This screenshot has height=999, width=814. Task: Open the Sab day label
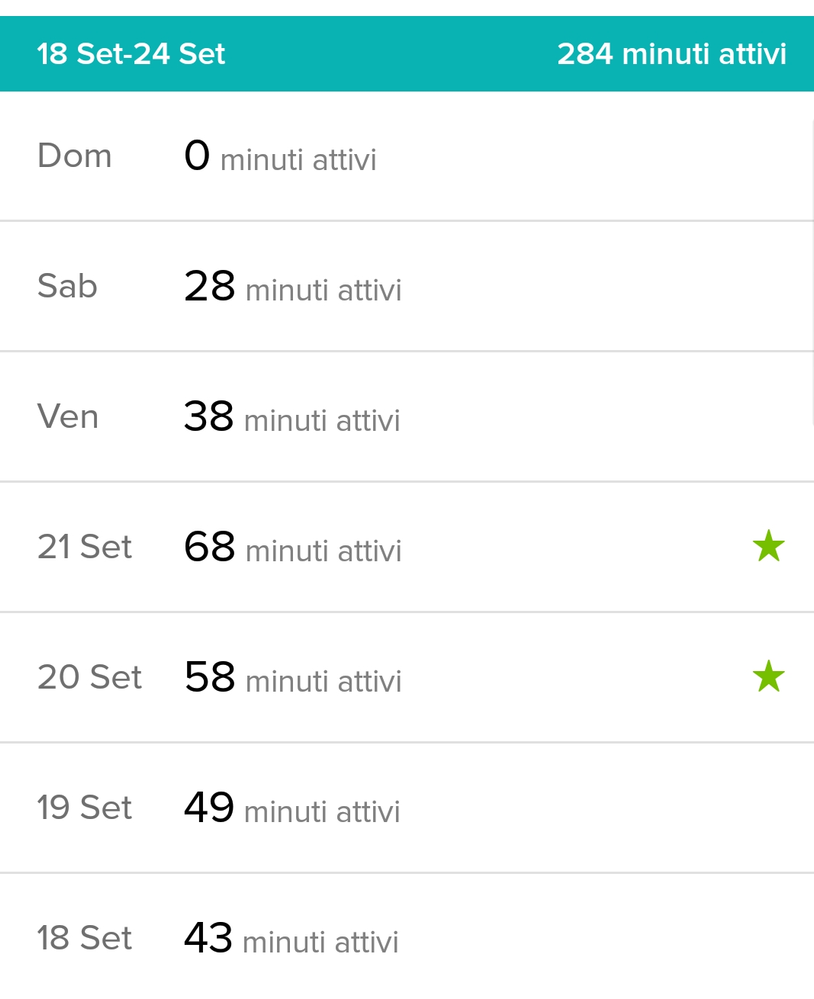(x=67, y=286)
